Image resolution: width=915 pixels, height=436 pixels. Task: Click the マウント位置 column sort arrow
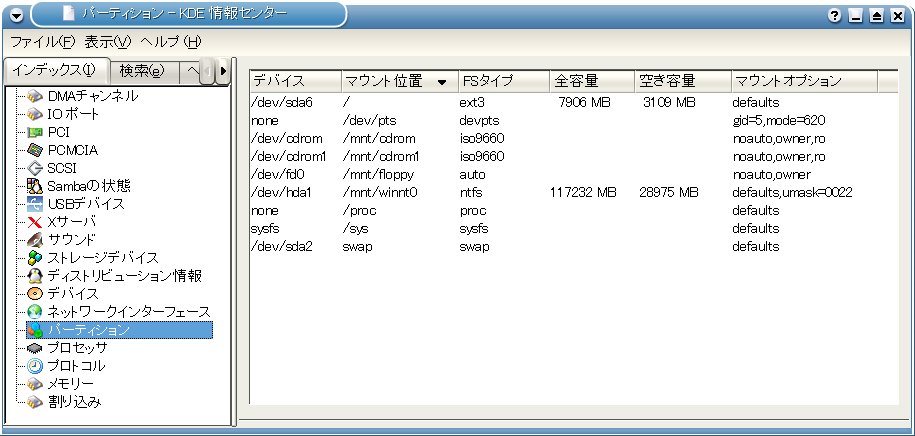coord(442,82)
